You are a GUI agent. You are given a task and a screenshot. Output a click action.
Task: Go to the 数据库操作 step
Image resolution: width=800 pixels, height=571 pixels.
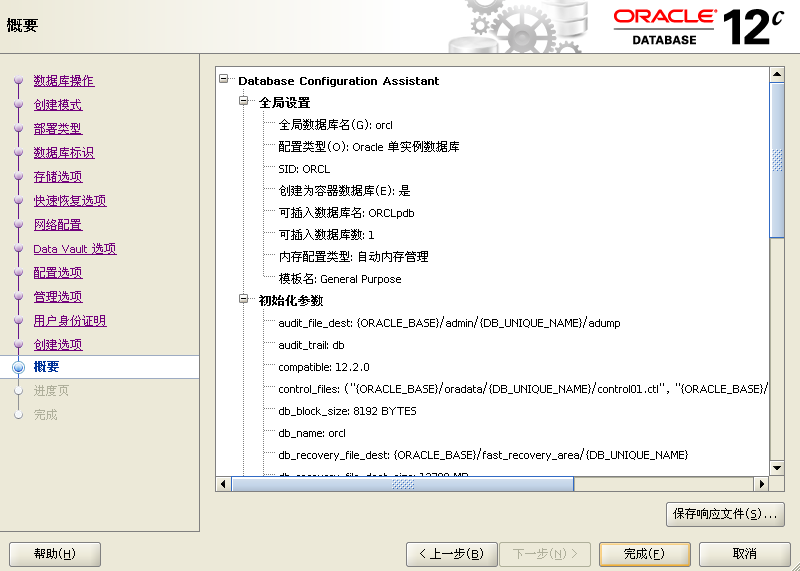[x=64, y=81]
